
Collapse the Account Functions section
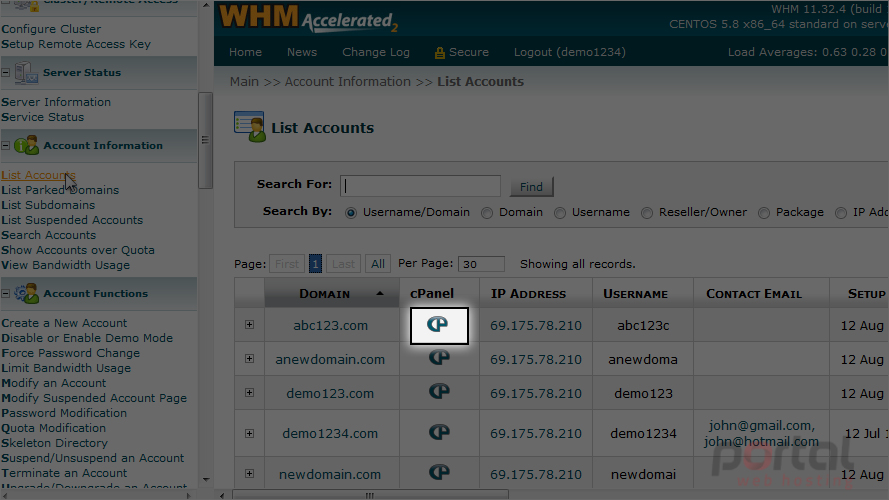pyautogui.click(x=6, y=293)
